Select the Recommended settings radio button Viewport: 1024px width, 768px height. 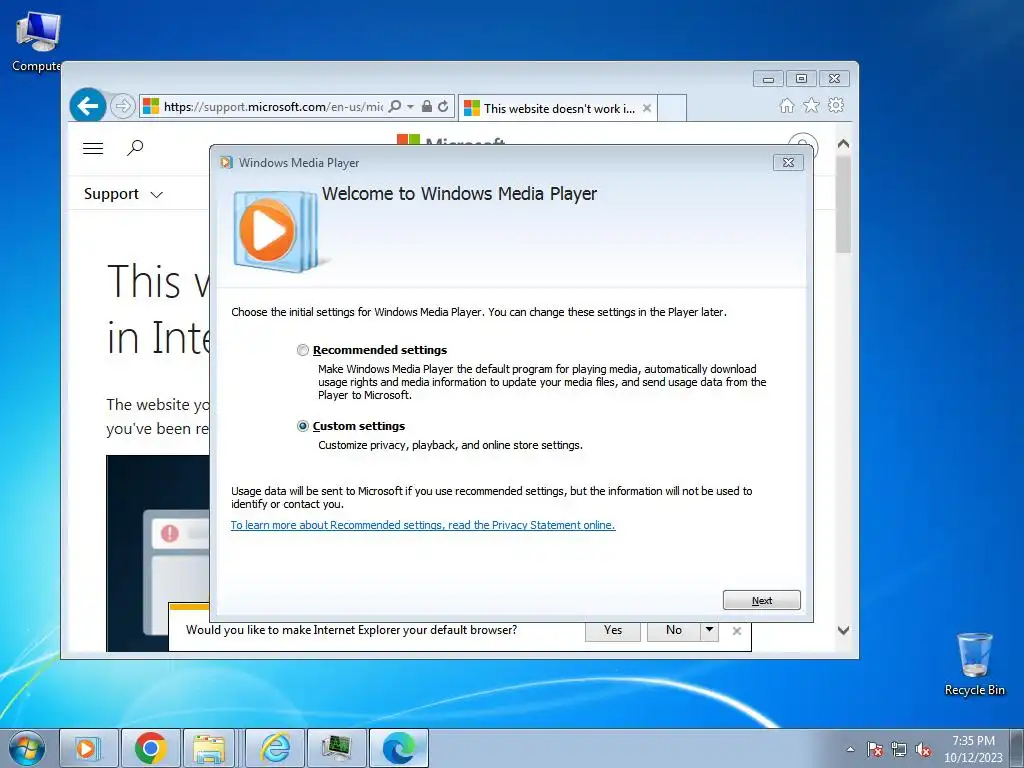tap(302, 350)
